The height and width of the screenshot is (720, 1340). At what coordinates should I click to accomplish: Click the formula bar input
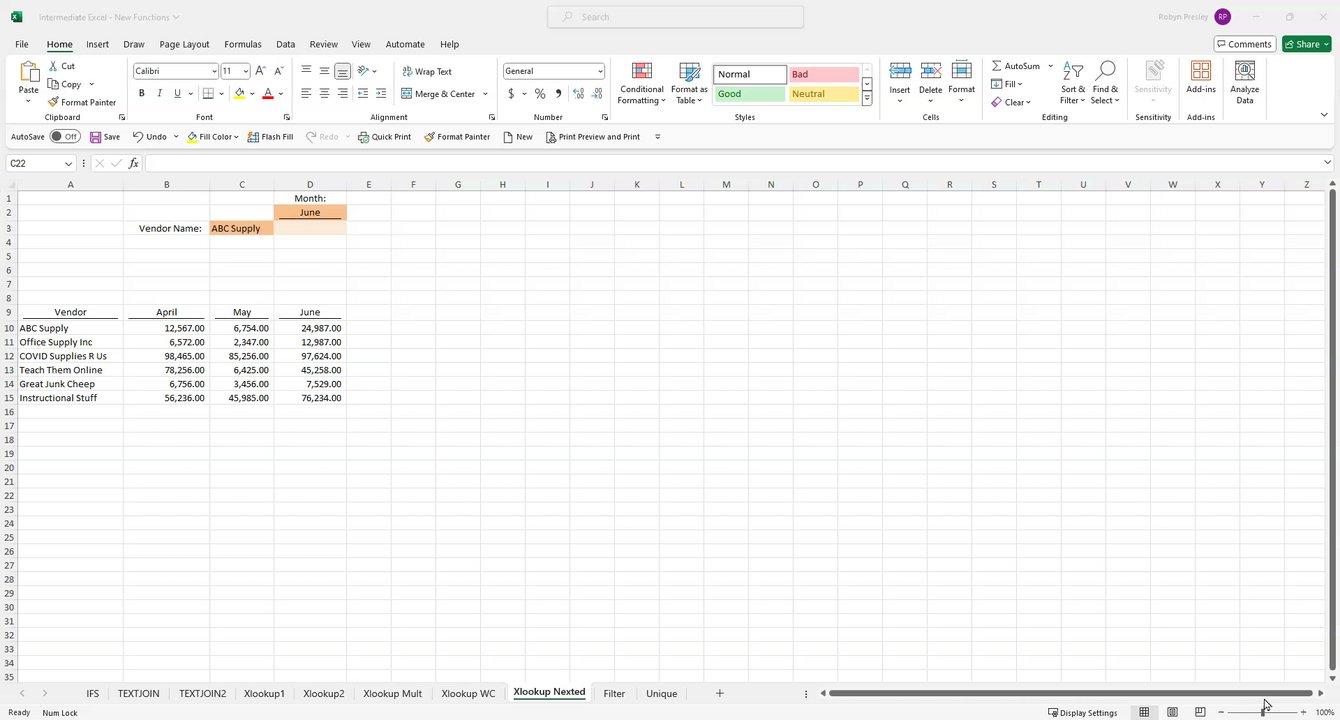[x=735, y=163]
